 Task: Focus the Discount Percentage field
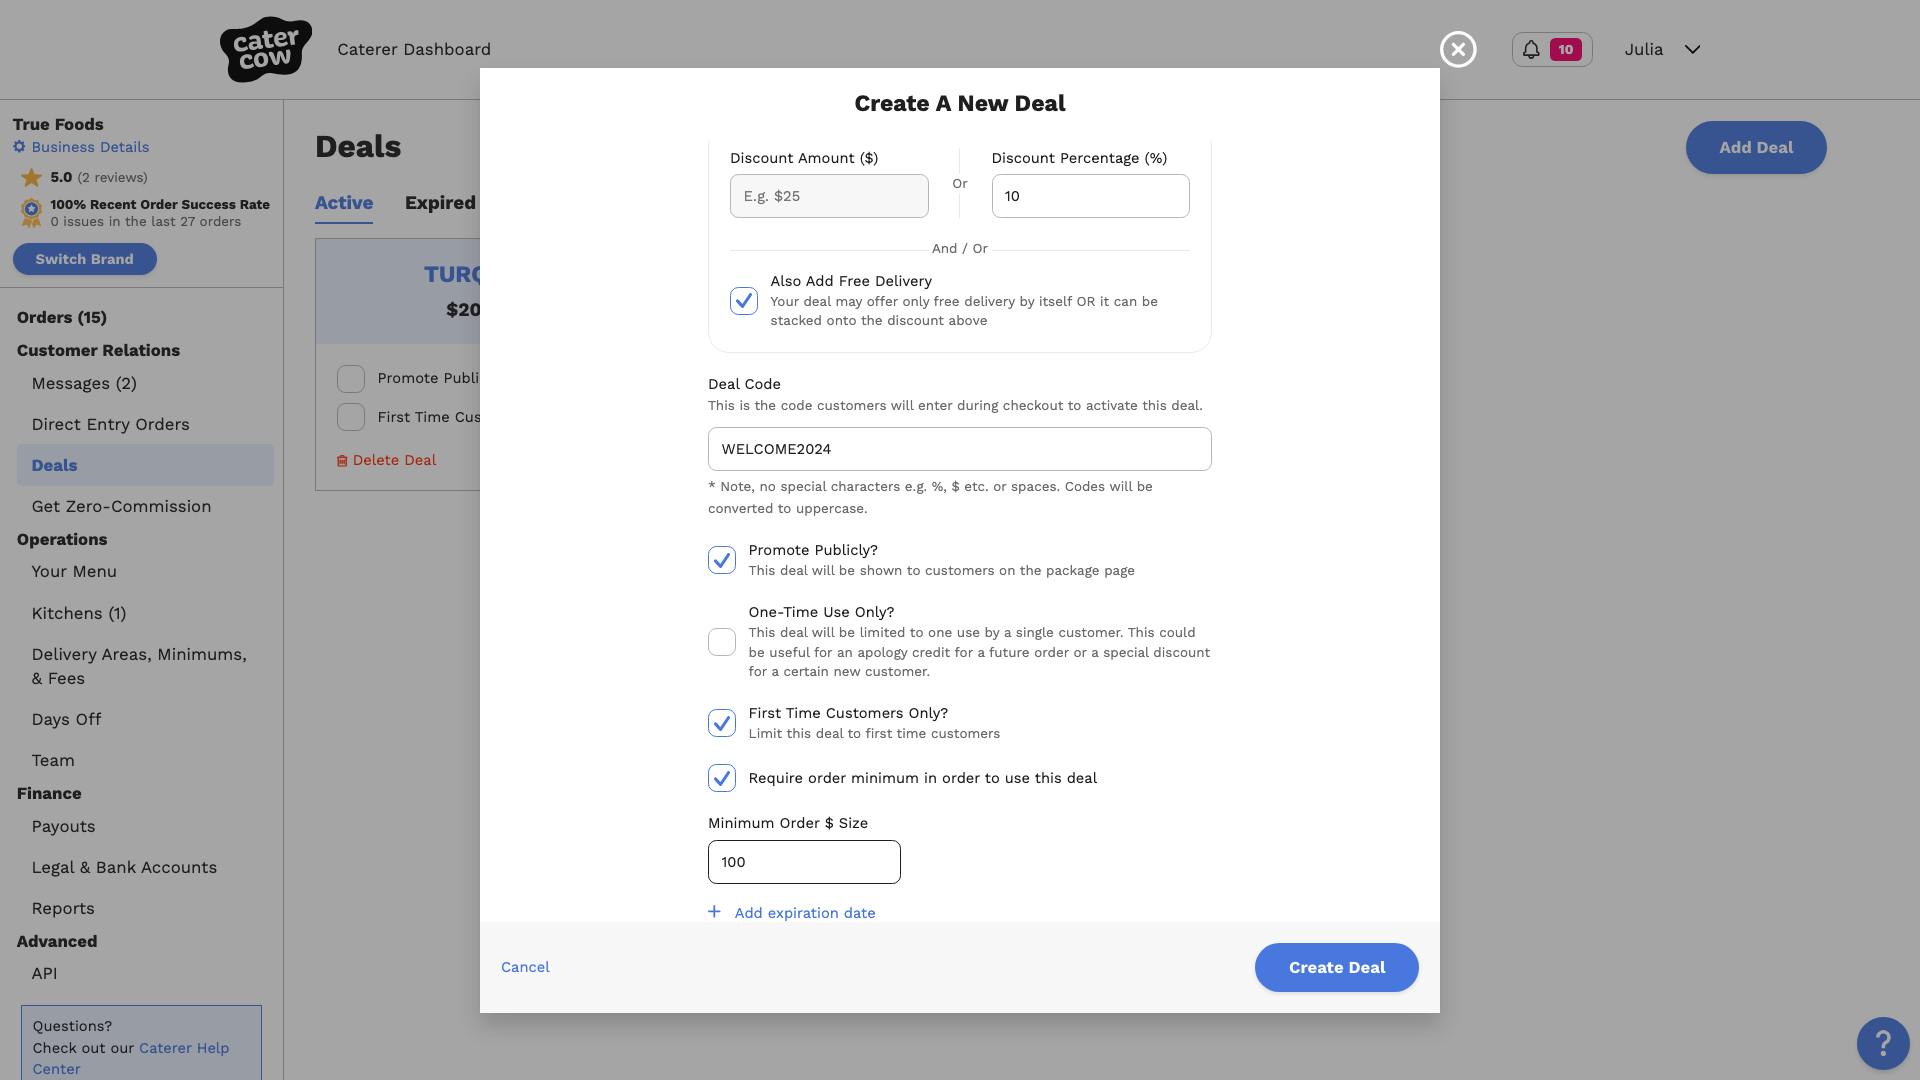pyautogui.click(x=1090, y=196)
